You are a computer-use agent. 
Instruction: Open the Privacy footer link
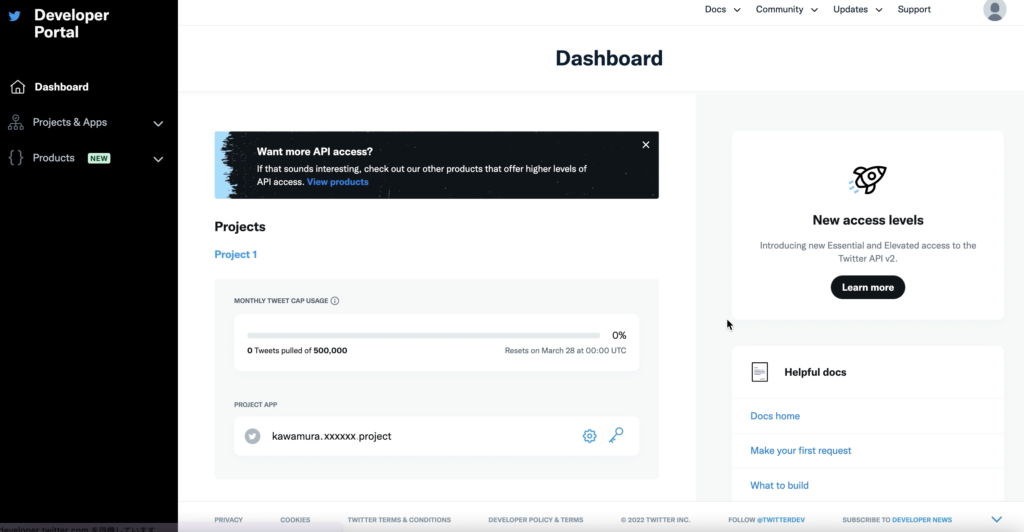tap(229, 520)
